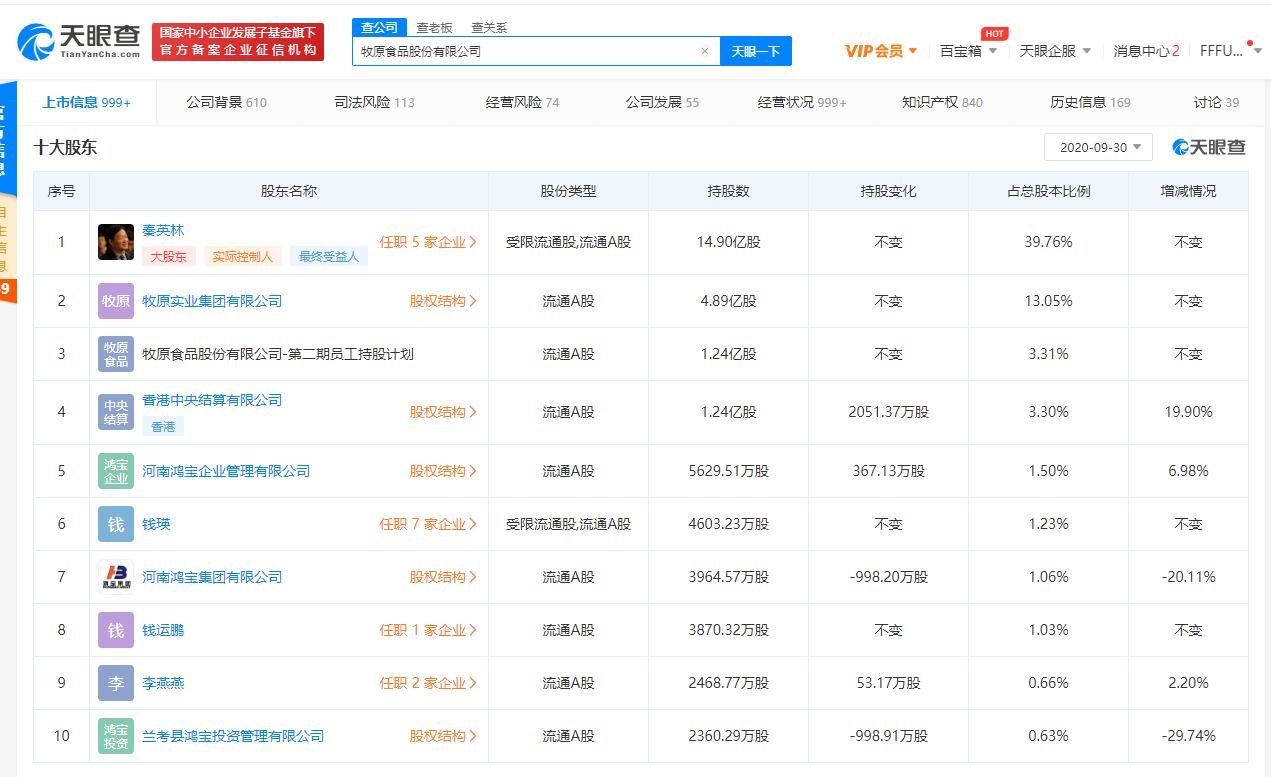Screen dimensions: 1271x777
Task: Select the 经营状况 tab
Action: click(x=802, y=102)
